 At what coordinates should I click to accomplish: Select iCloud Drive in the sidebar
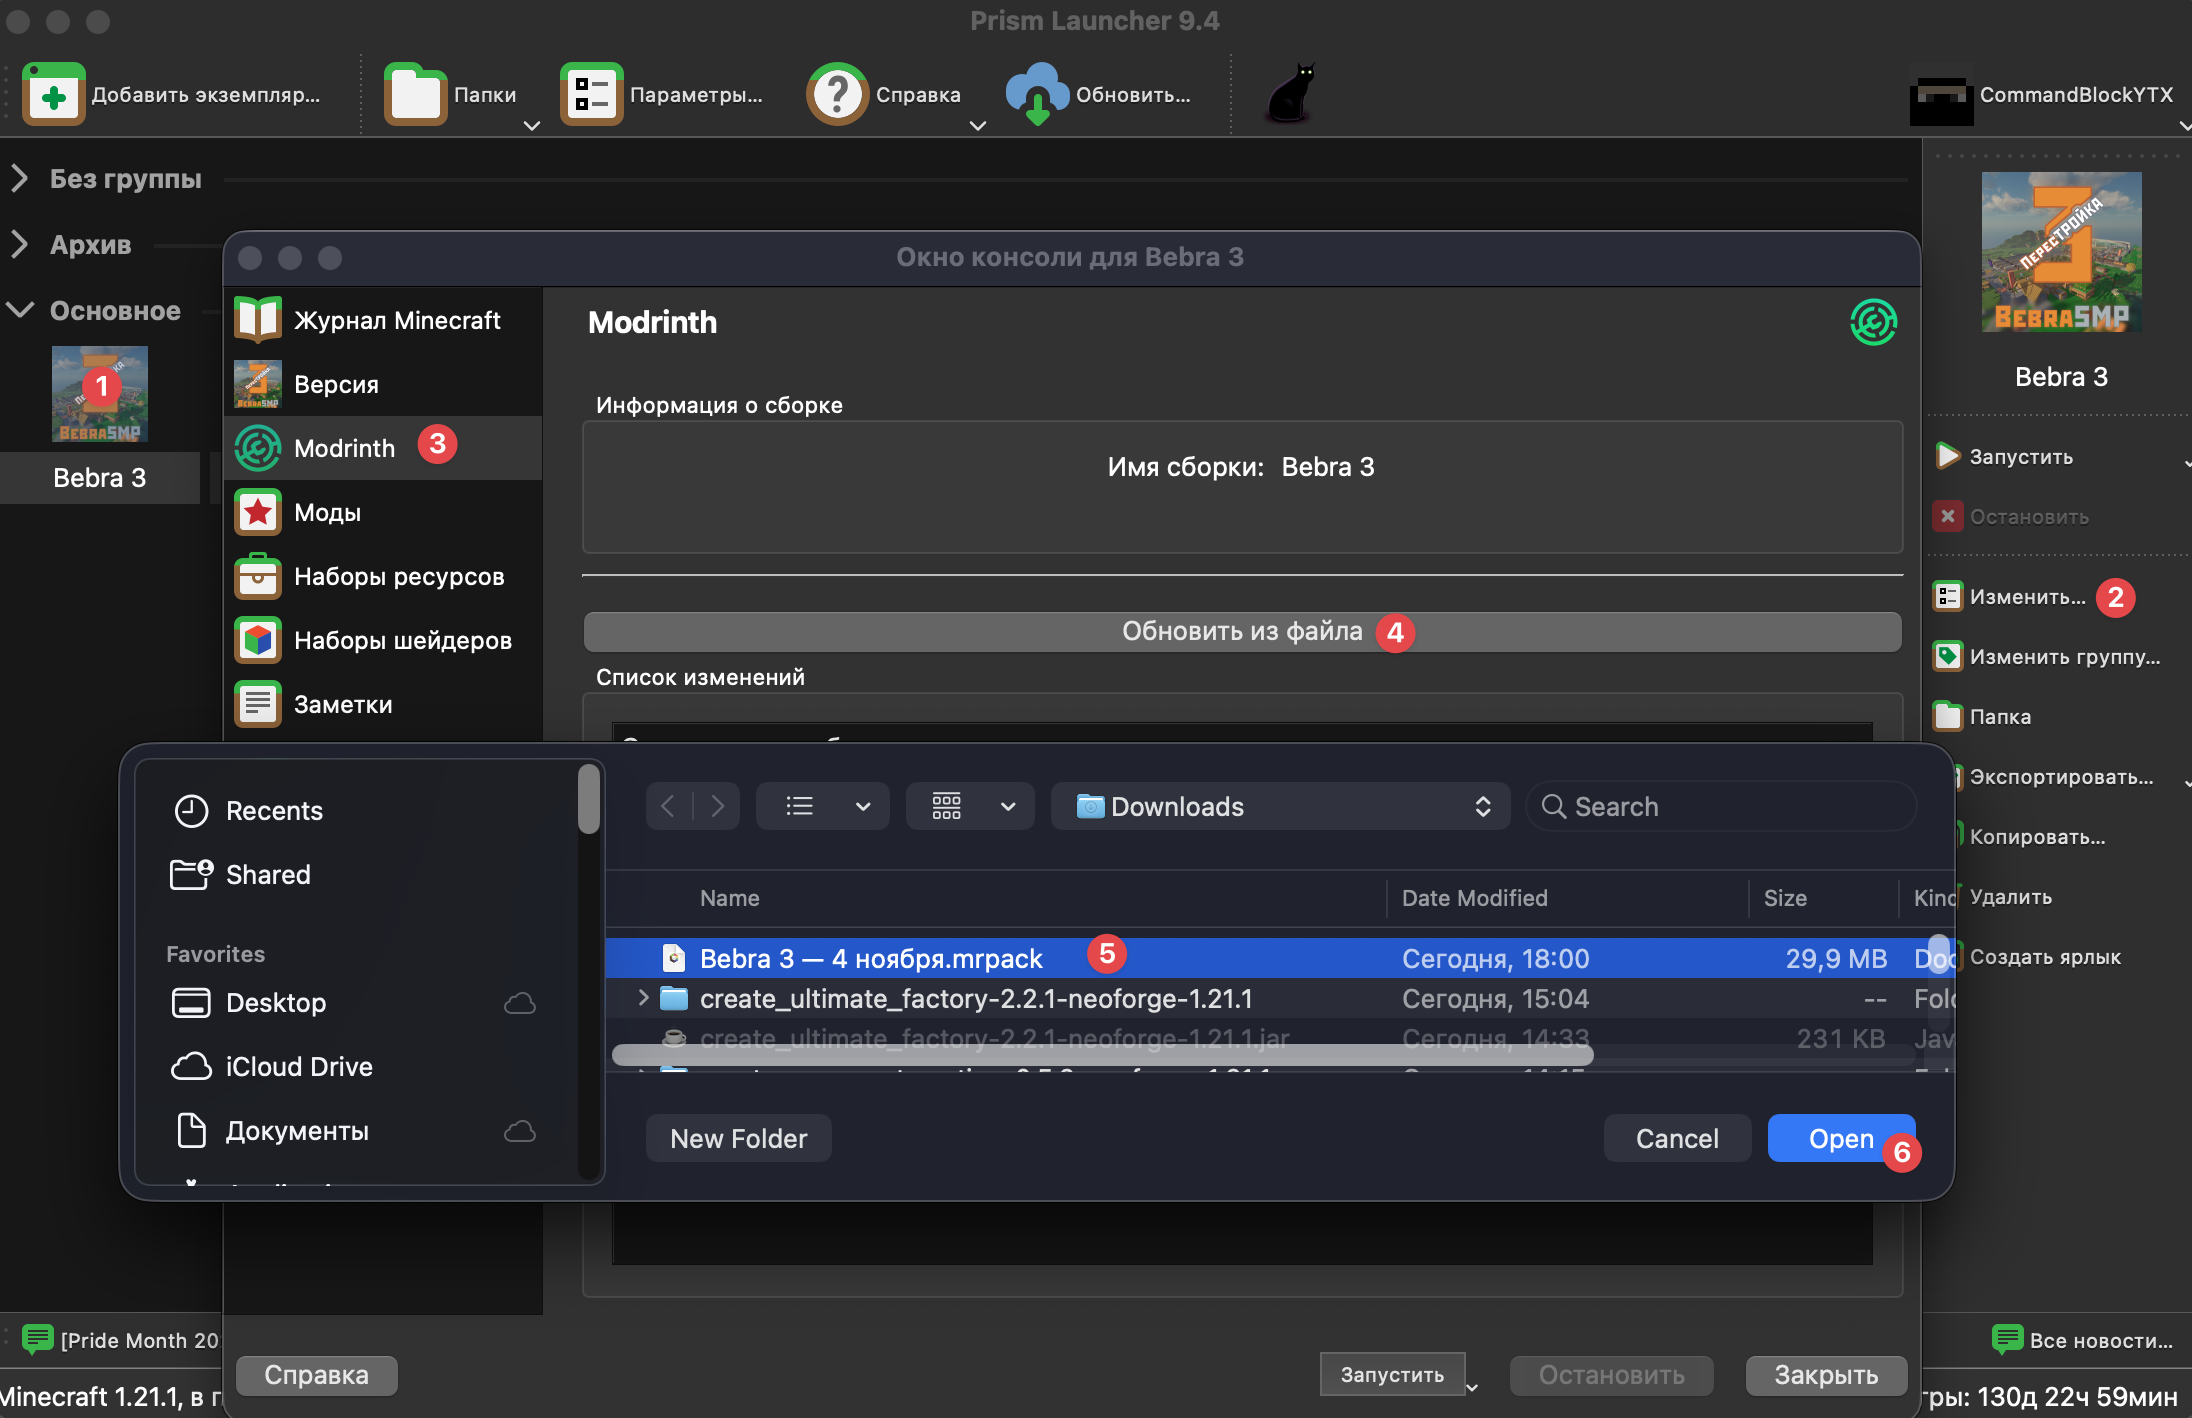tap(298, 1066)
